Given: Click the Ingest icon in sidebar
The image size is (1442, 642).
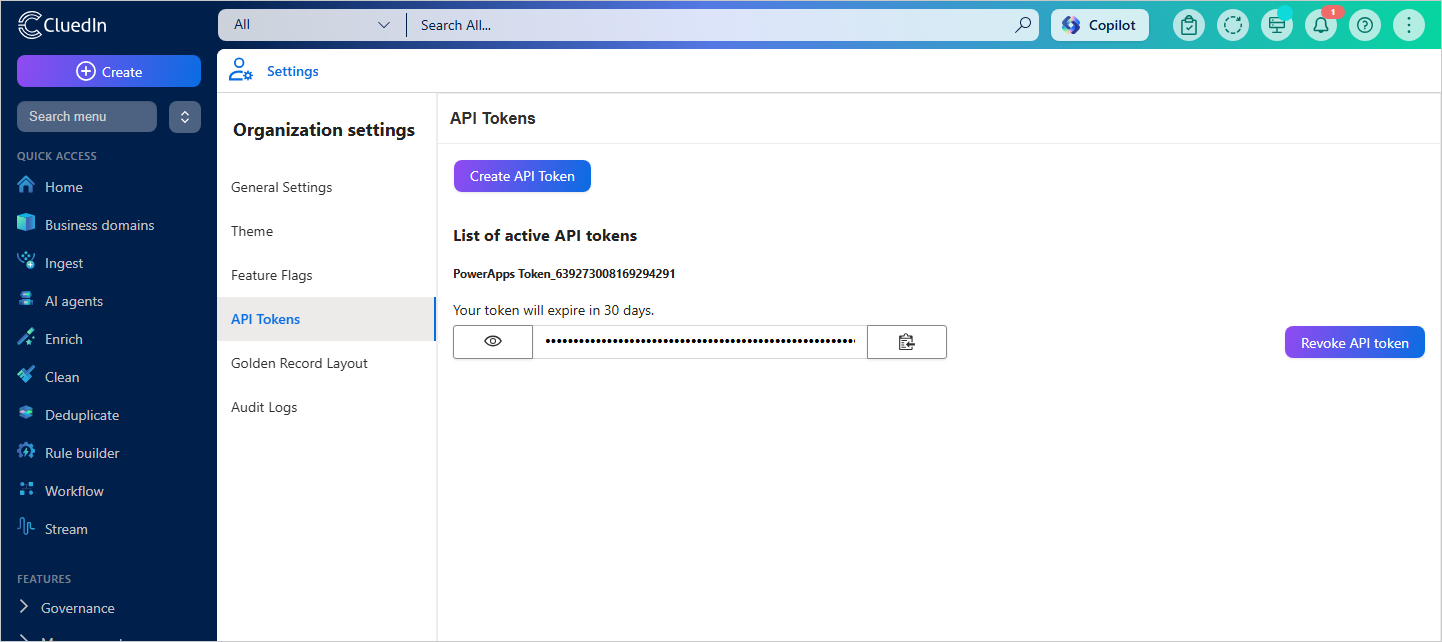Looking at the screenshot, I should (x=27, y=262).
